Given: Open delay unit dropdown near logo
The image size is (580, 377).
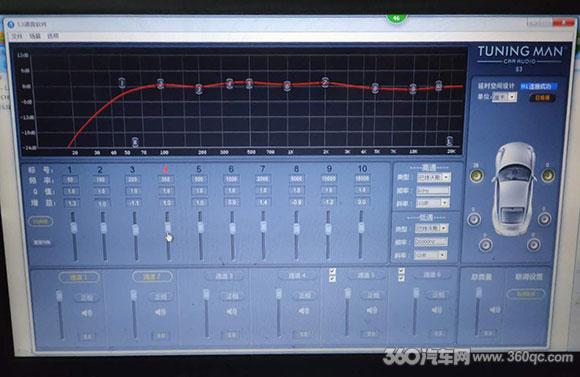Looking at the screenshot, I should (504, 97).
